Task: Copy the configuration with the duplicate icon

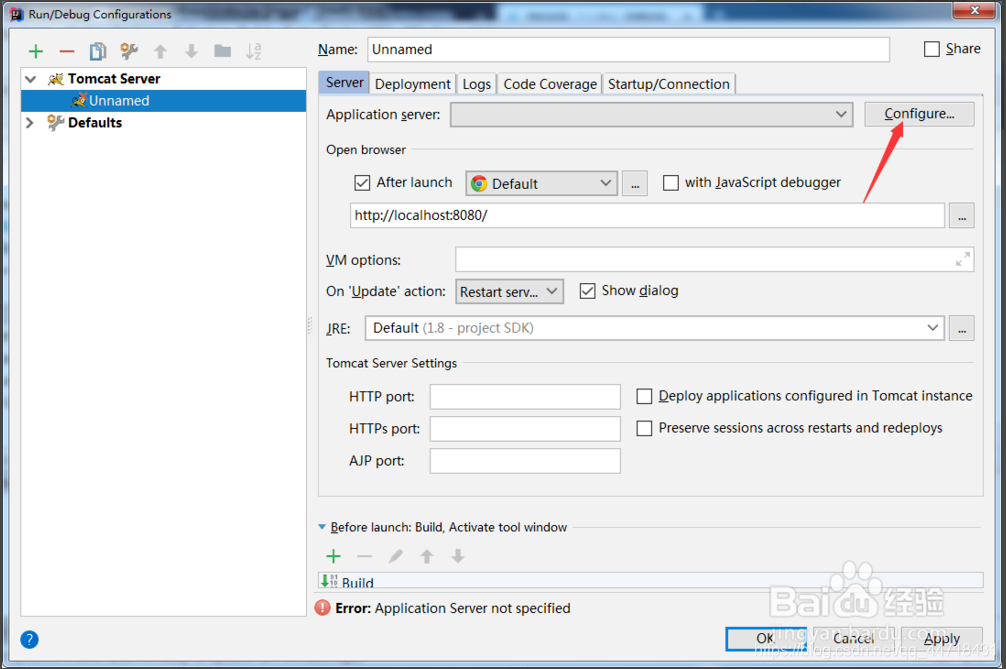Action: [98, 51]
